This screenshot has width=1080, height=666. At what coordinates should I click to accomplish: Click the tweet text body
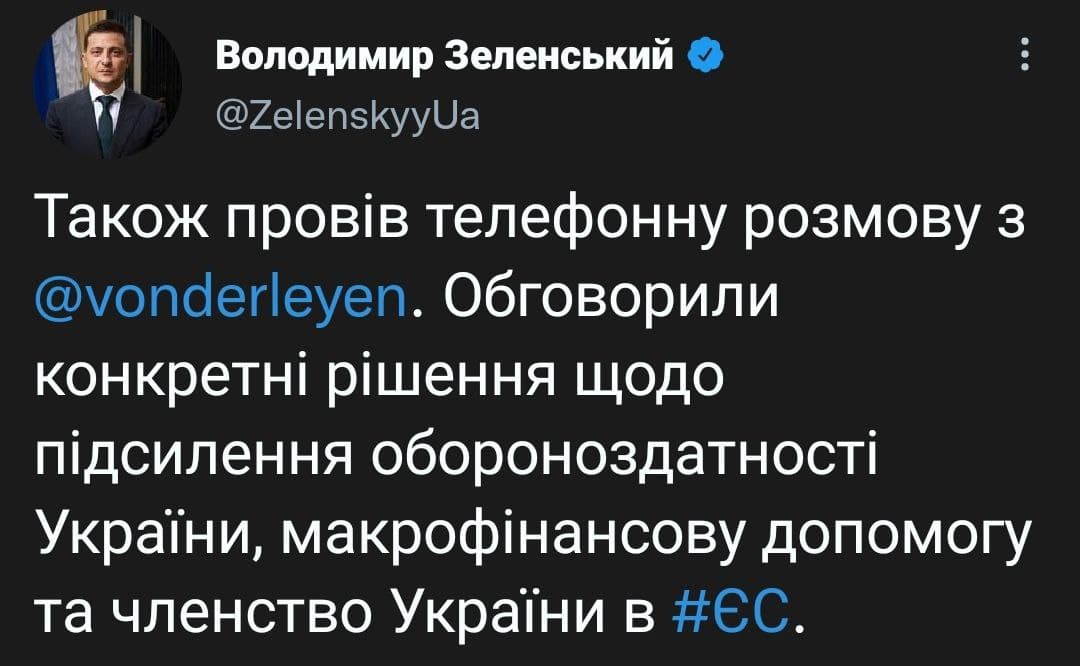(500, 400)
